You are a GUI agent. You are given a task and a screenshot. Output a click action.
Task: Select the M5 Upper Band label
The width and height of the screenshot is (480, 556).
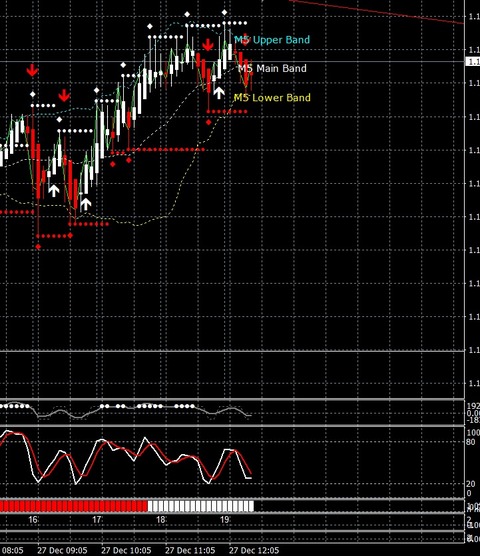(272, 40)
